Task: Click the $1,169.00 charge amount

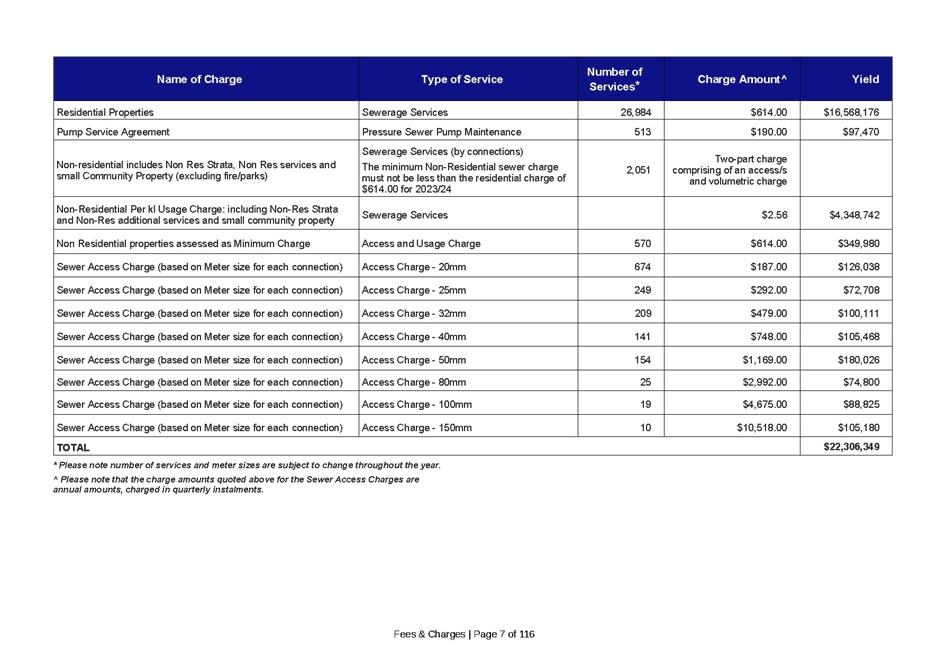Action: point(765,360)
